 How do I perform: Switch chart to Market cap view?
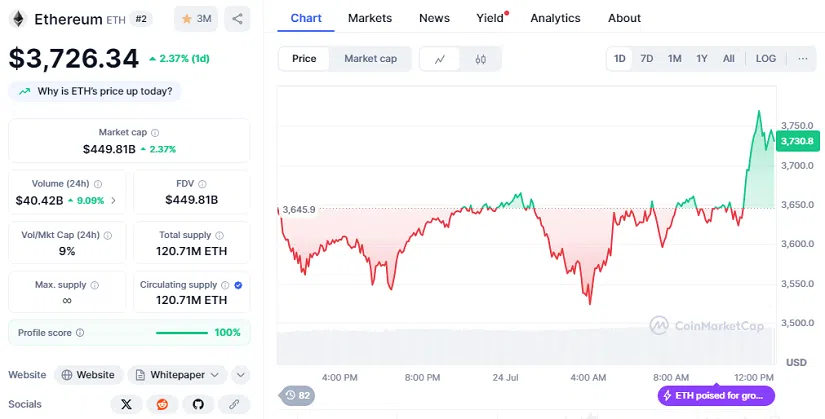click(370, 59)
